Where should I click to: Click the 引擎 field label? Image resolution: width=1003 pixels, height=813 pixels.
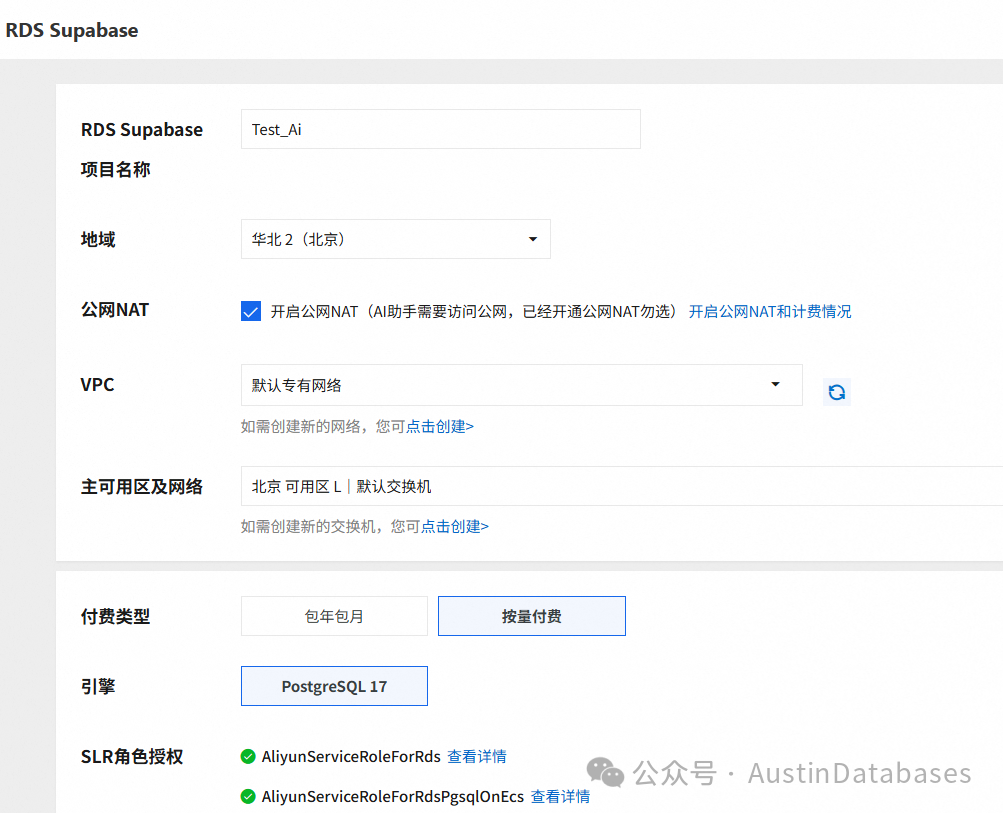98,686
